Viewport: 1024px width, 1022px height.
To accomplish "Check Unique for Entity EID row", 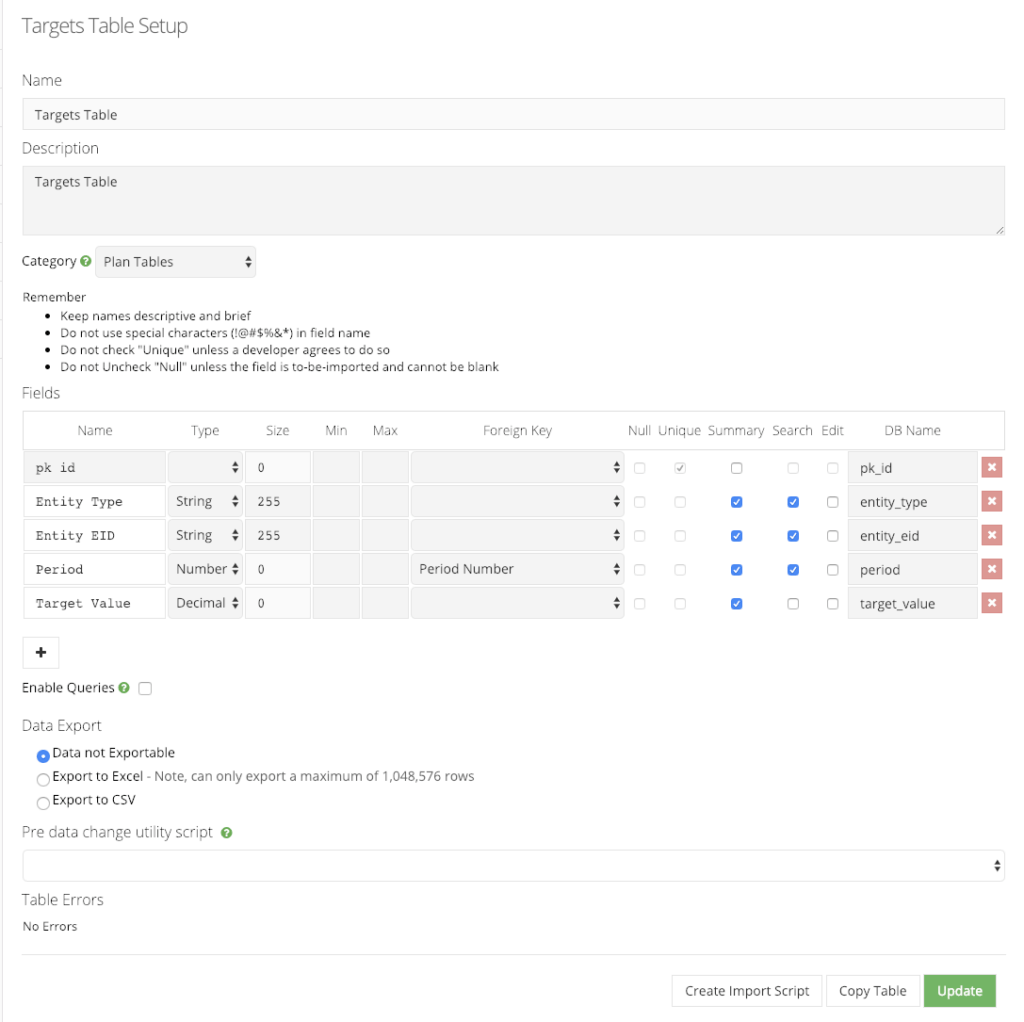I will click(x=680, y=536).
